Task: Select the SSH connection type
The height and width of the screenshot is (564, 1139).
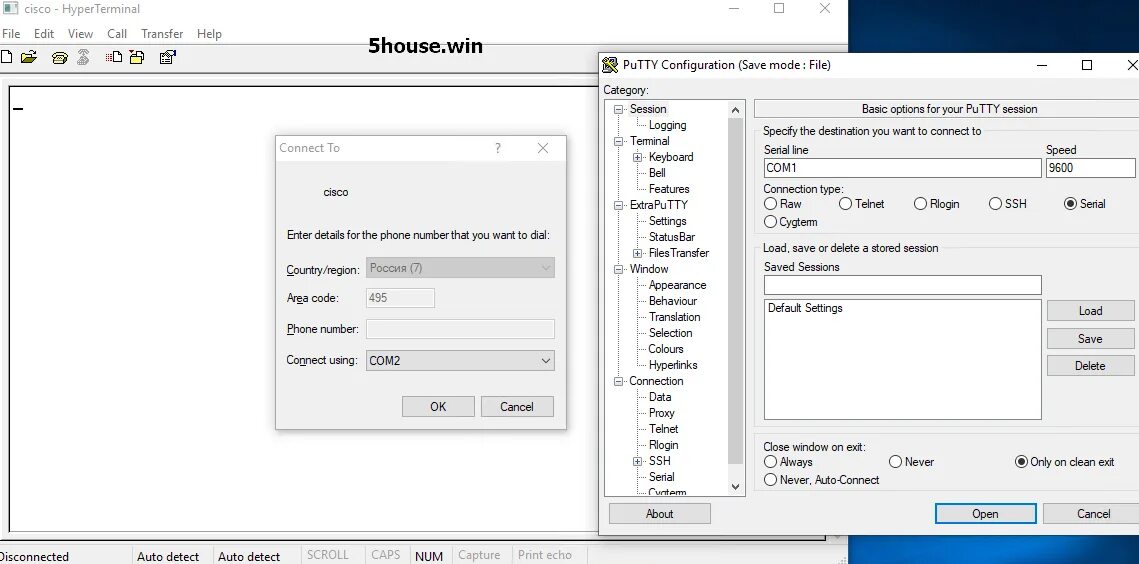Action: (995, 204)
